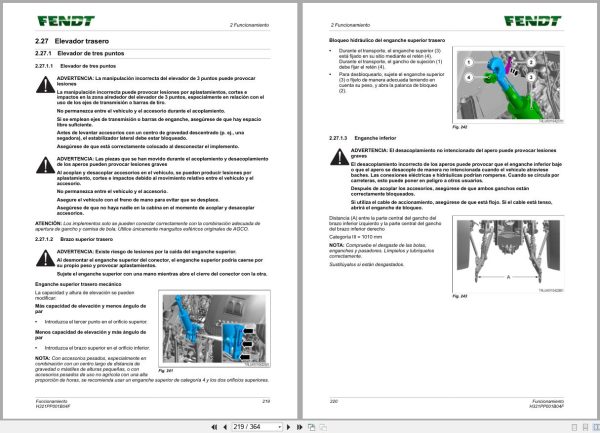This screenshot has height=433, width=600.
Task: Click the "Enganche superior trasero mecánico" heading
Action: pyautogui.click(x=78, y=284)
